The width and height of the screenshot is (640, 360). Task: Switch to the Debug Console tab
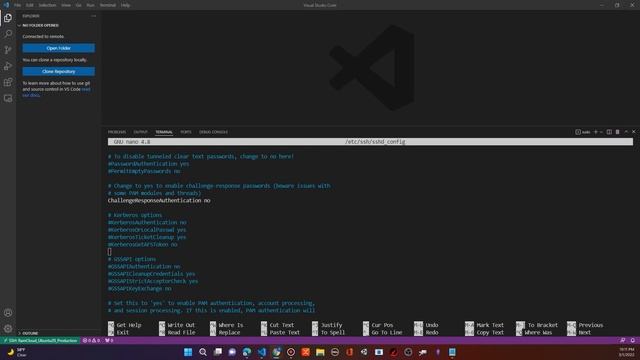tap(213, 132)
